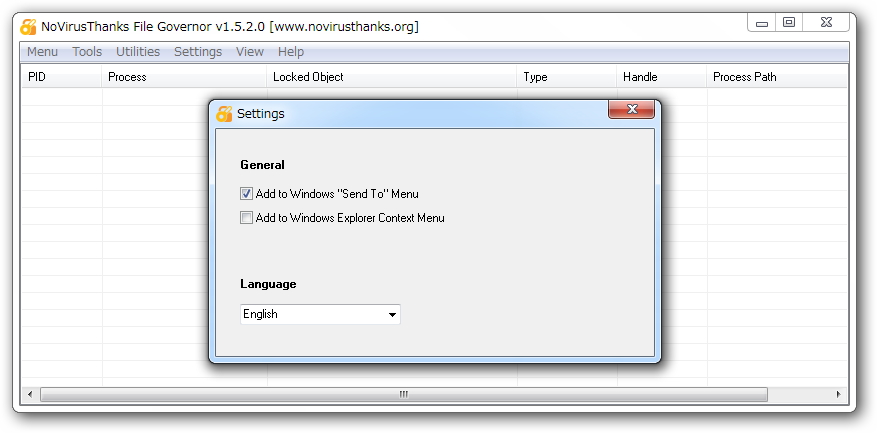The width and height of the screenshot is (877, 433).
Task: Click the Locked Object column header
Action: click(x=392, y=77)
